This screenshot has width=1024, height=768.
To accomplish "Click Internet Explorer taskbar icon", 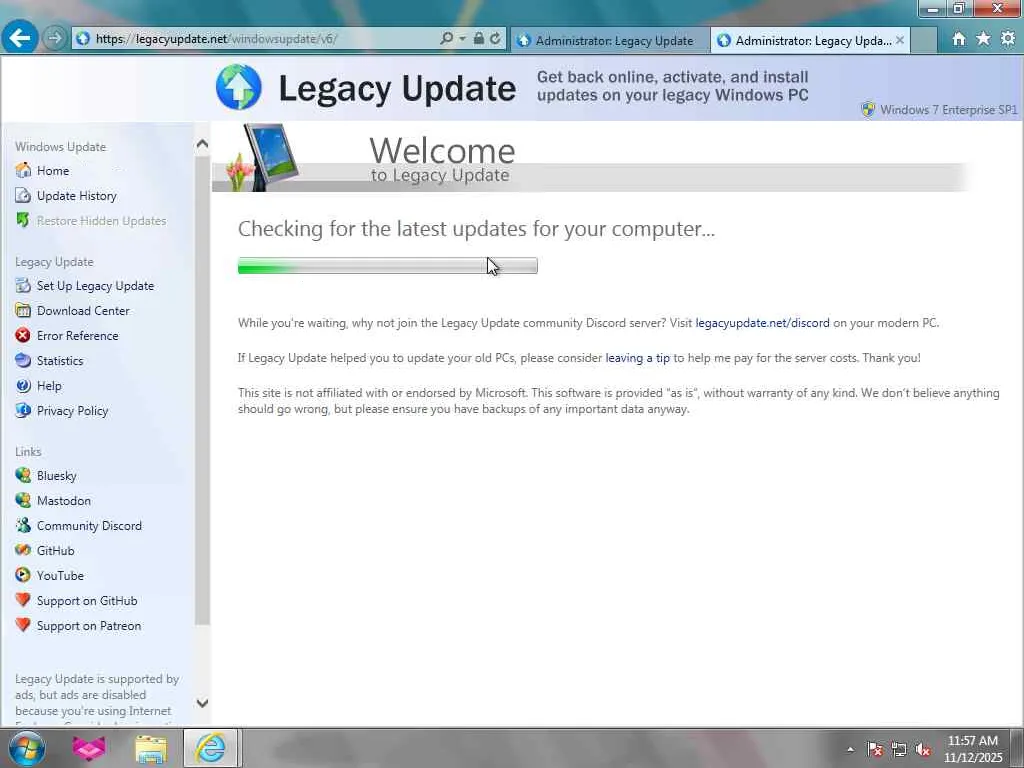I will point(210,748).
